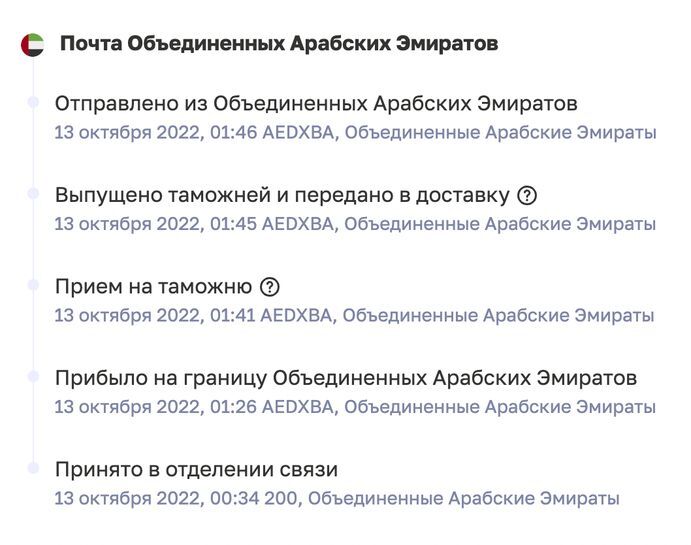The height and width of the screenshot is (545, 691).
Task: Click the timestamp line showing 01:41
Action: pyautogui.click(x=355, y=316)
